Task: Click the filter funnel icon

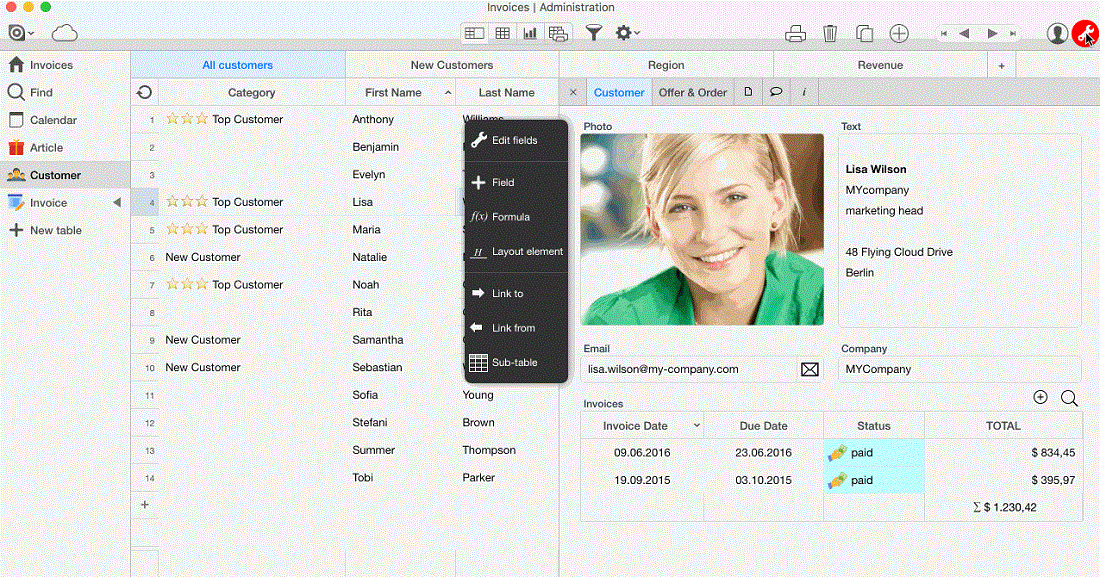Action: (593, 32)
